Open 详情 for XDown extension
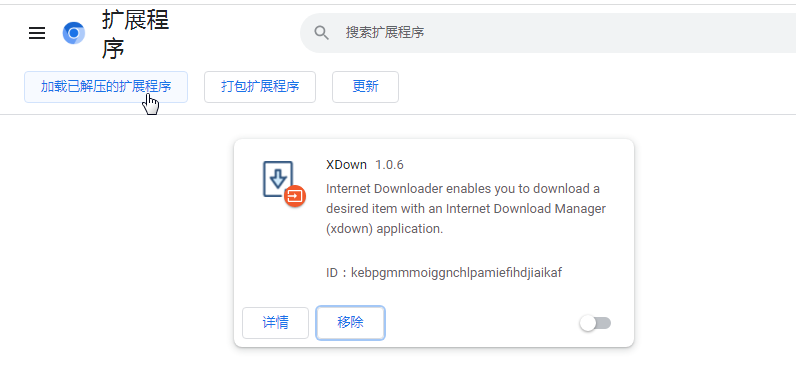This screenshot has width=796, height=392. [276, 323]
